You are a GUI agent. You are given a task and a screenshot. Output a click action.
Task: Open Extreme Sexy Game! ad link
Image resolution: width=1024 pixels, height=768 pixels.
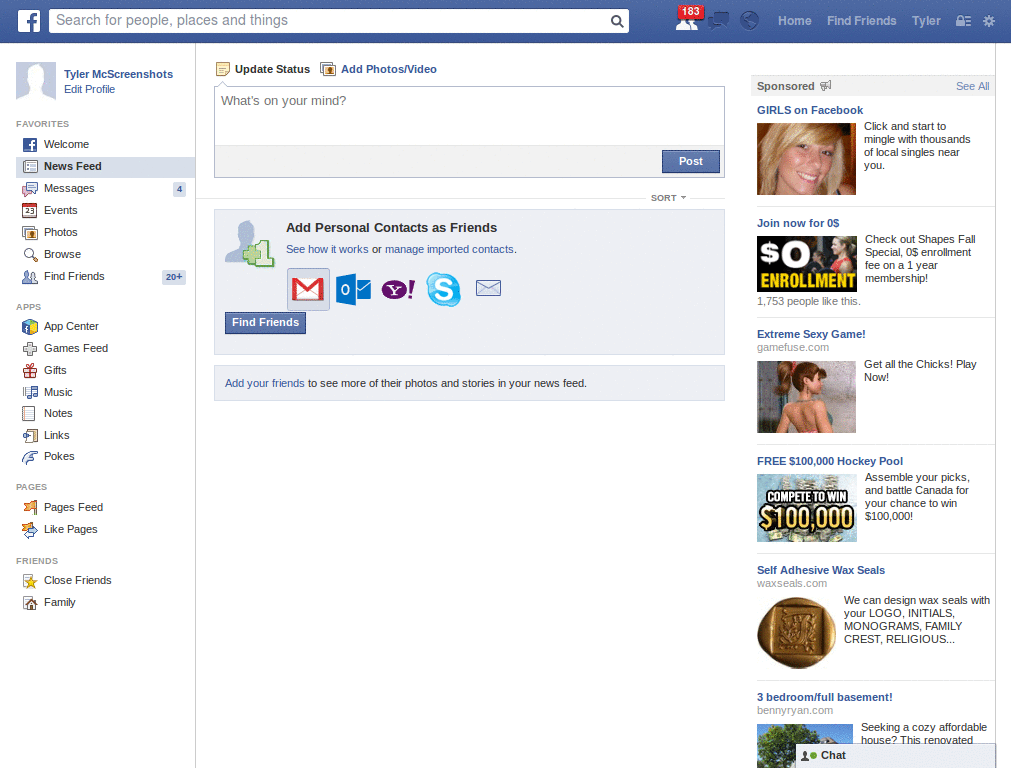click(811, 334)
